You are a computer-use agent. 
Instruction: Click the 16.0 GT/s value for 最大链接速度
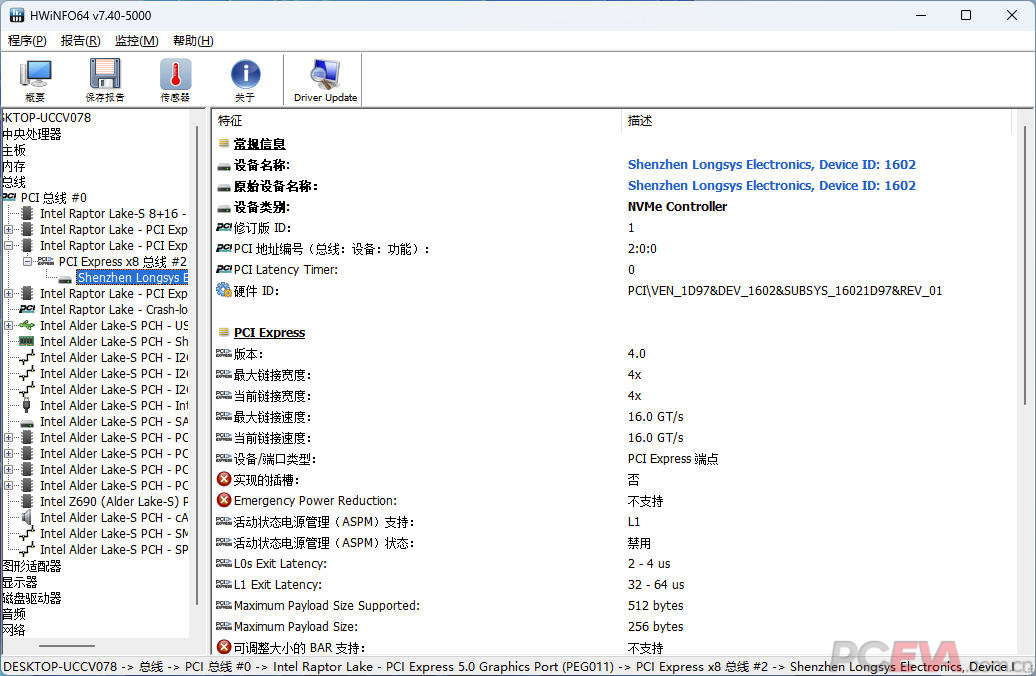tap(655, 417)
